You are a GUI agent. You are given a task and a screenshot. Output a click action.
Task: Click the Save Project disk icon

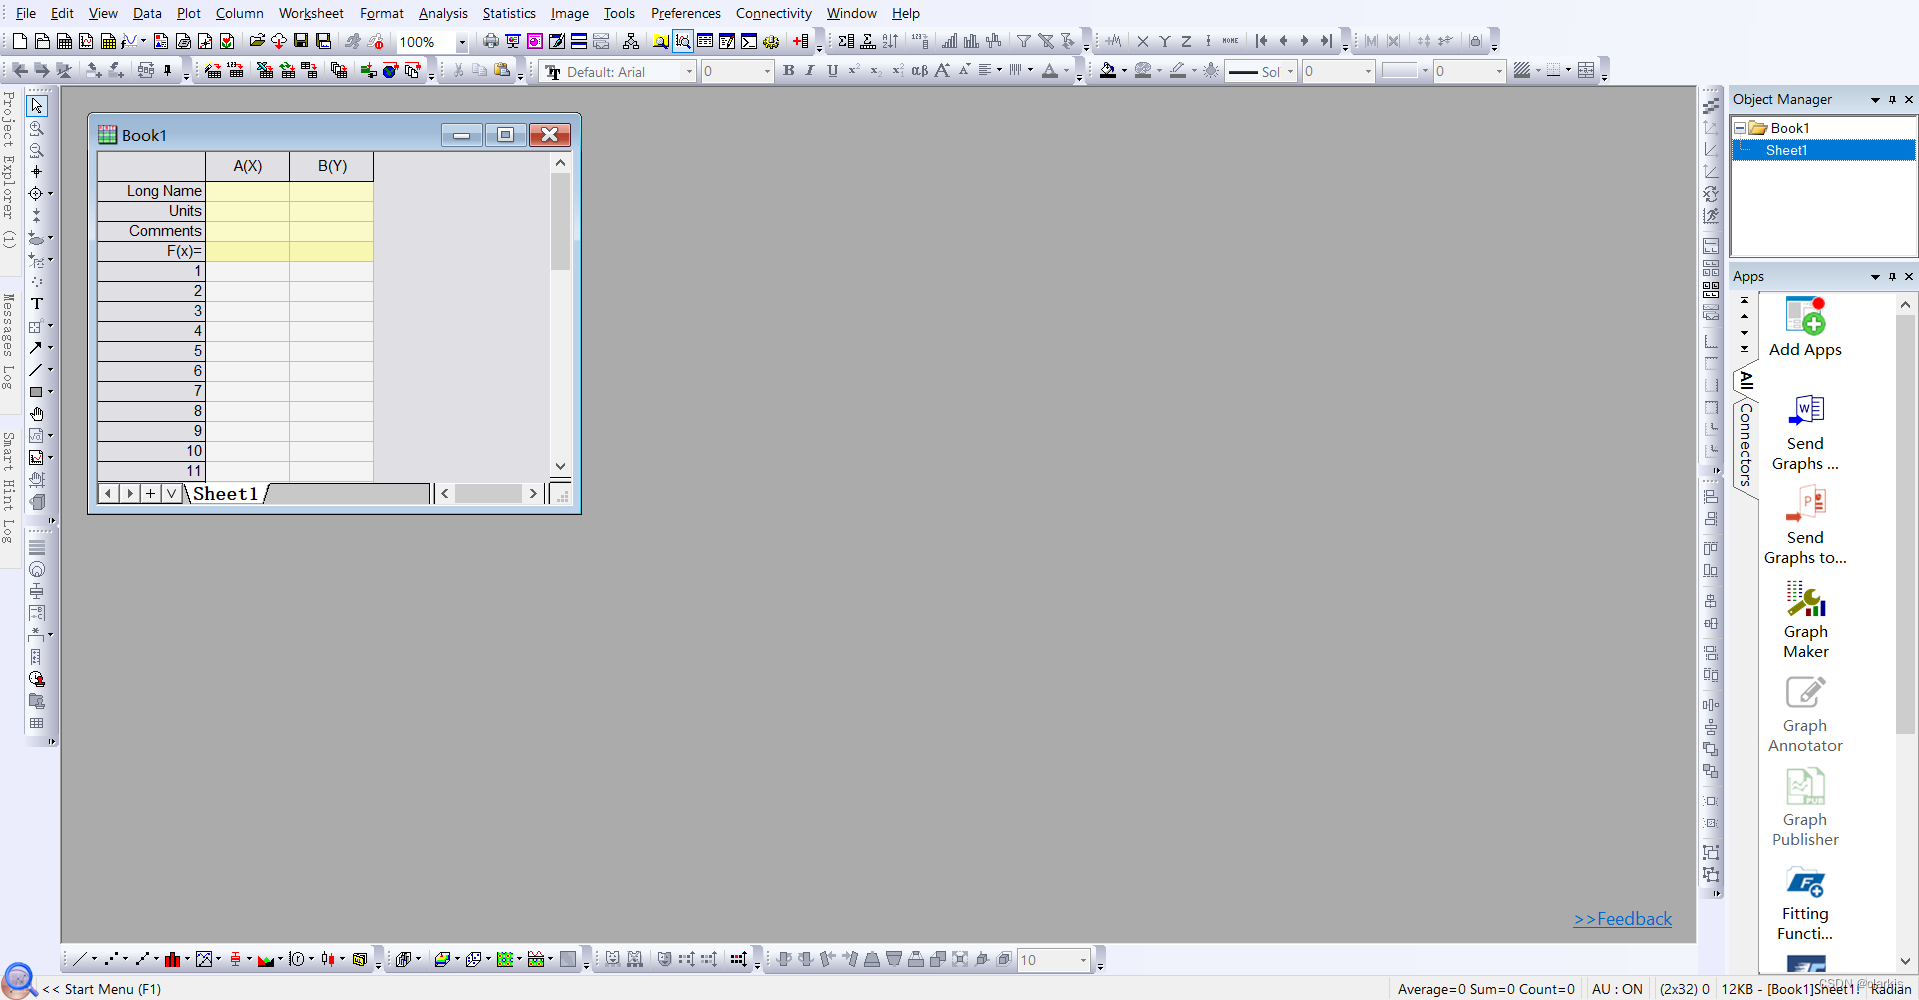301,41
